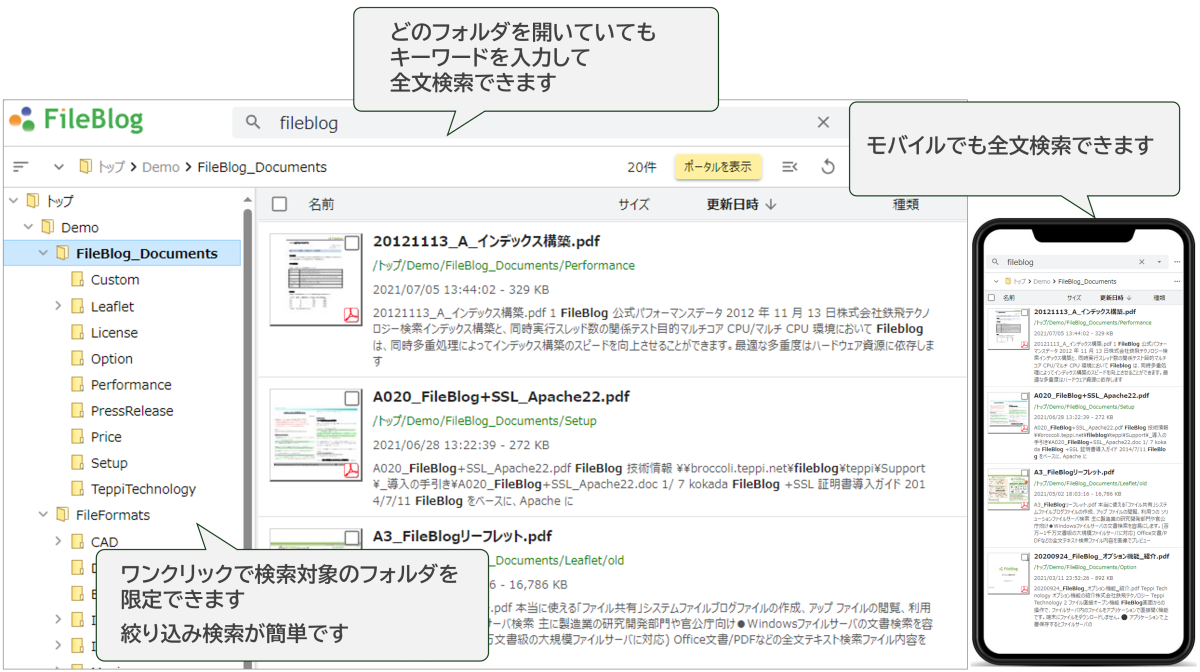The image size is (1200, 672).
Task: Select the Performance folder in the tree
Action: 131,384
